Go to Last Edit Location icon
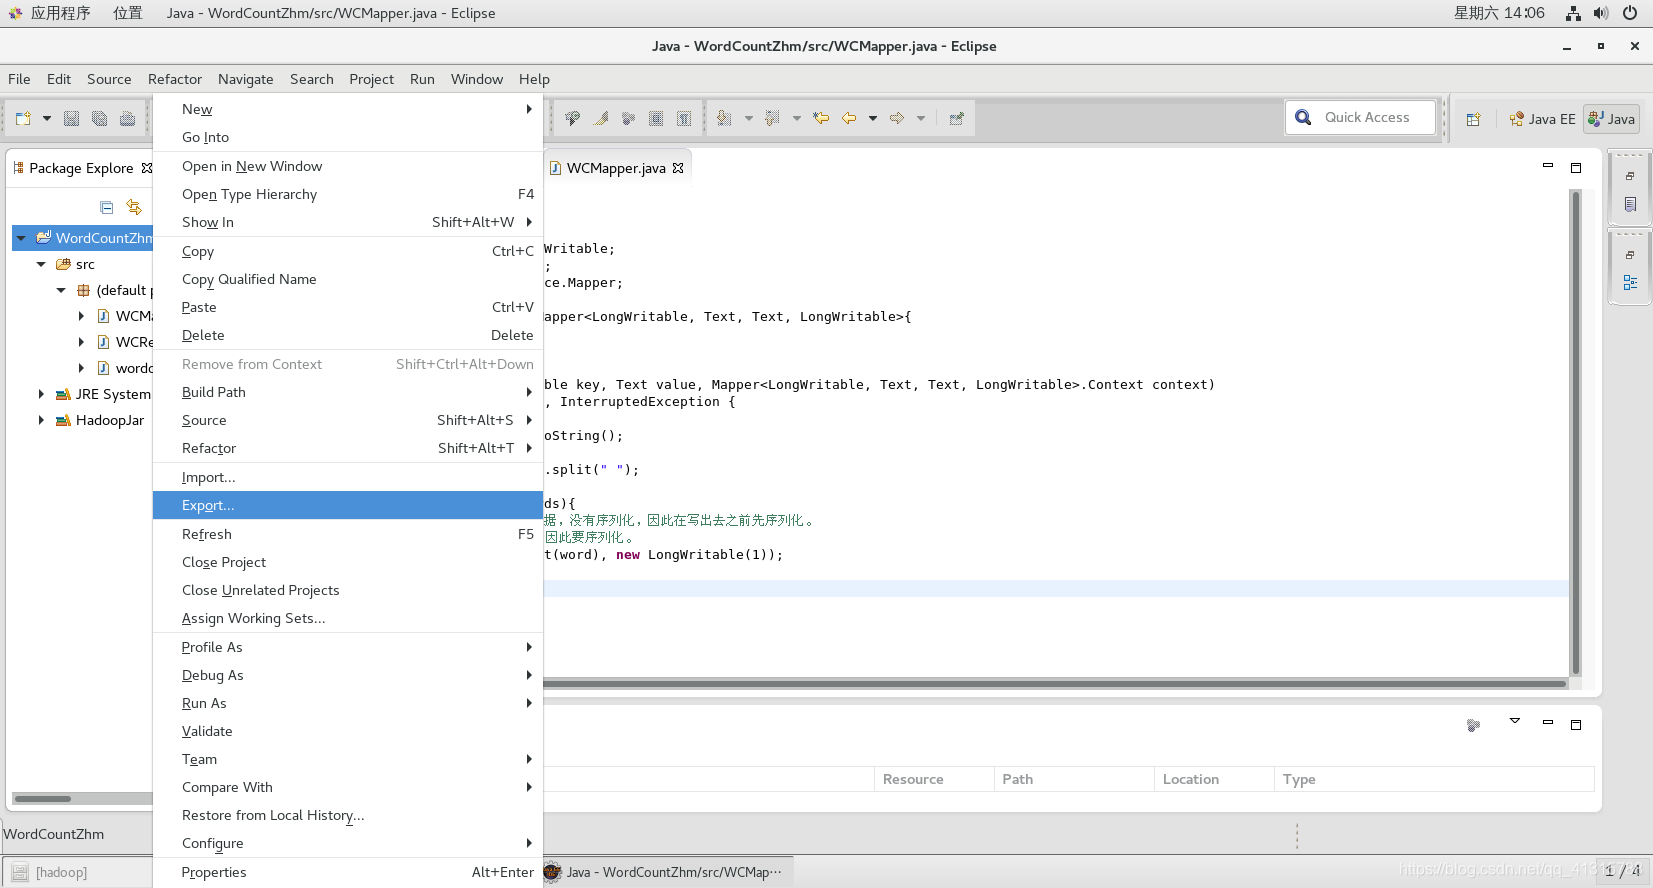This screenshot has width=1653, height=888. pos(821,118)
